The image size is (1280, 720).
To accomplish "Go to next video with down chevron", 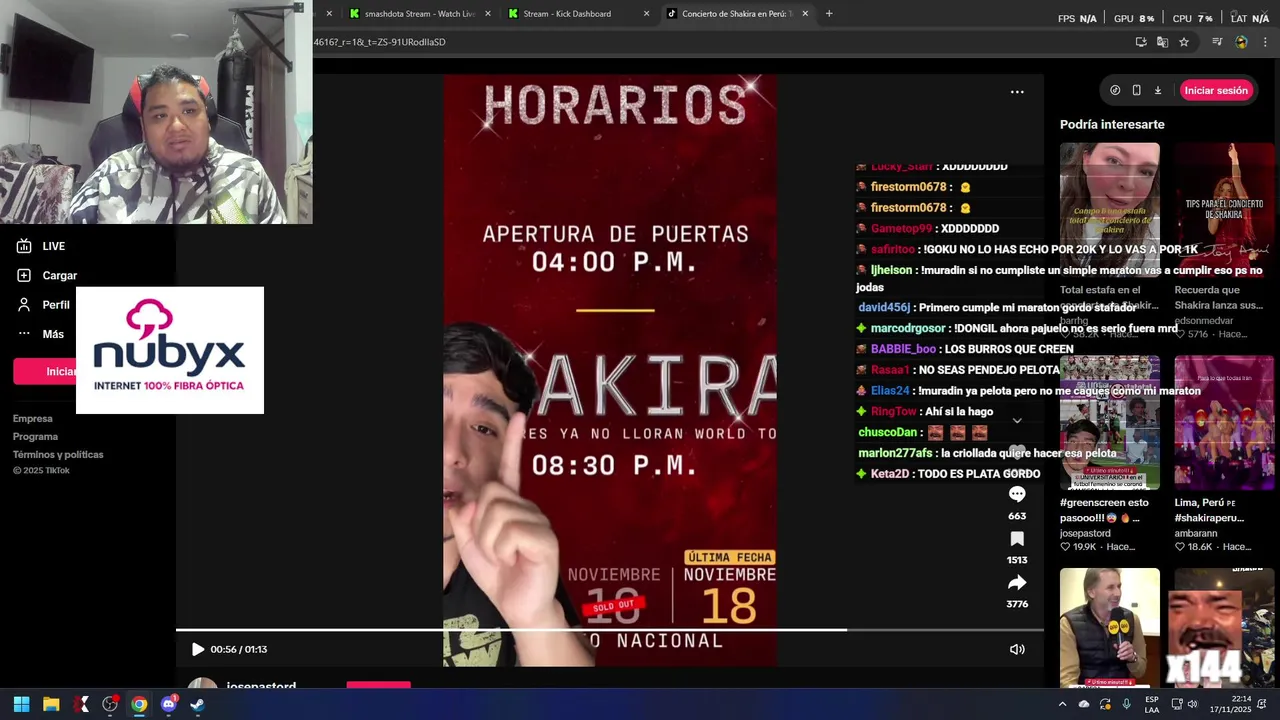I will click(x=1017, y=421).
